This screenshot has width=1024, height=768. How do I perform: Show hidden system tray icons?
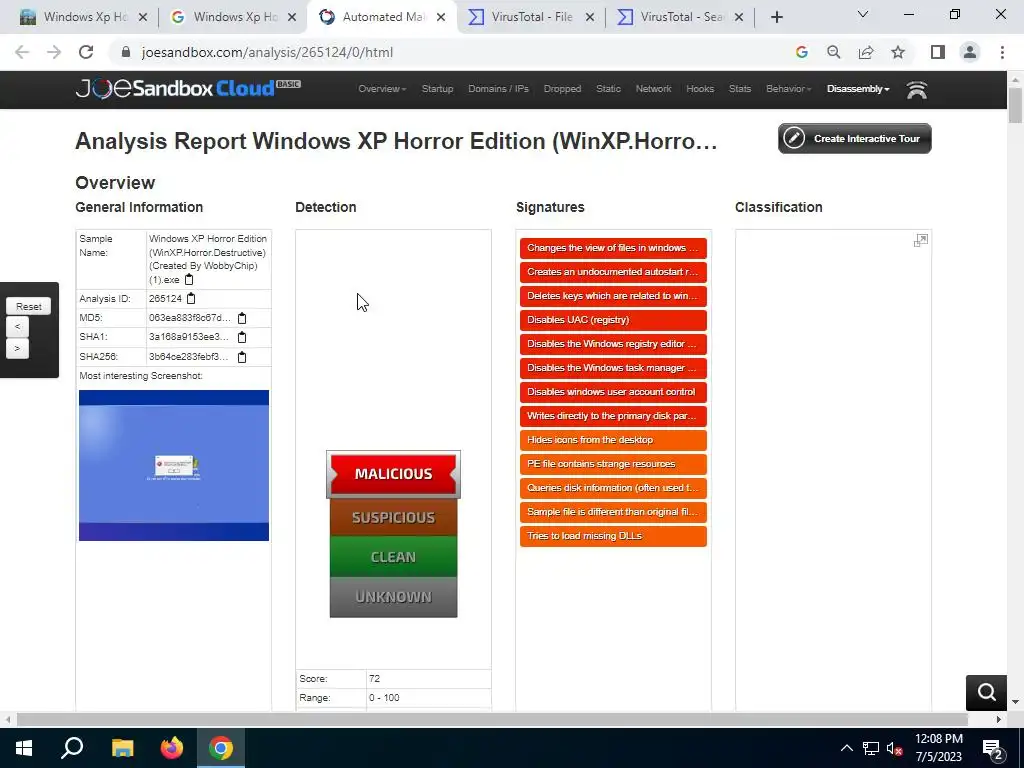pyautogui.click(x=846, y=748)
